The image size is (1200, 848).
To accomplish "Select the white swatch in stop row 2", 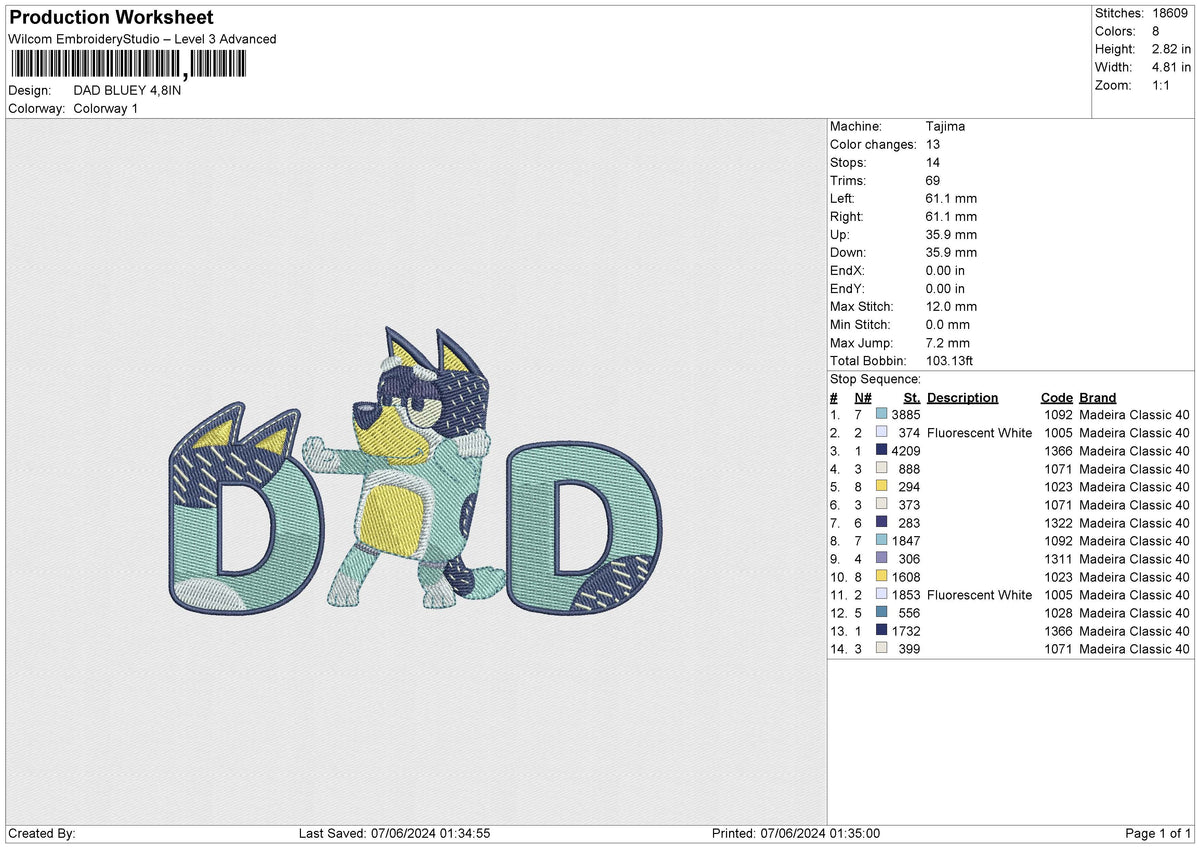I will [x=881, y=432].
